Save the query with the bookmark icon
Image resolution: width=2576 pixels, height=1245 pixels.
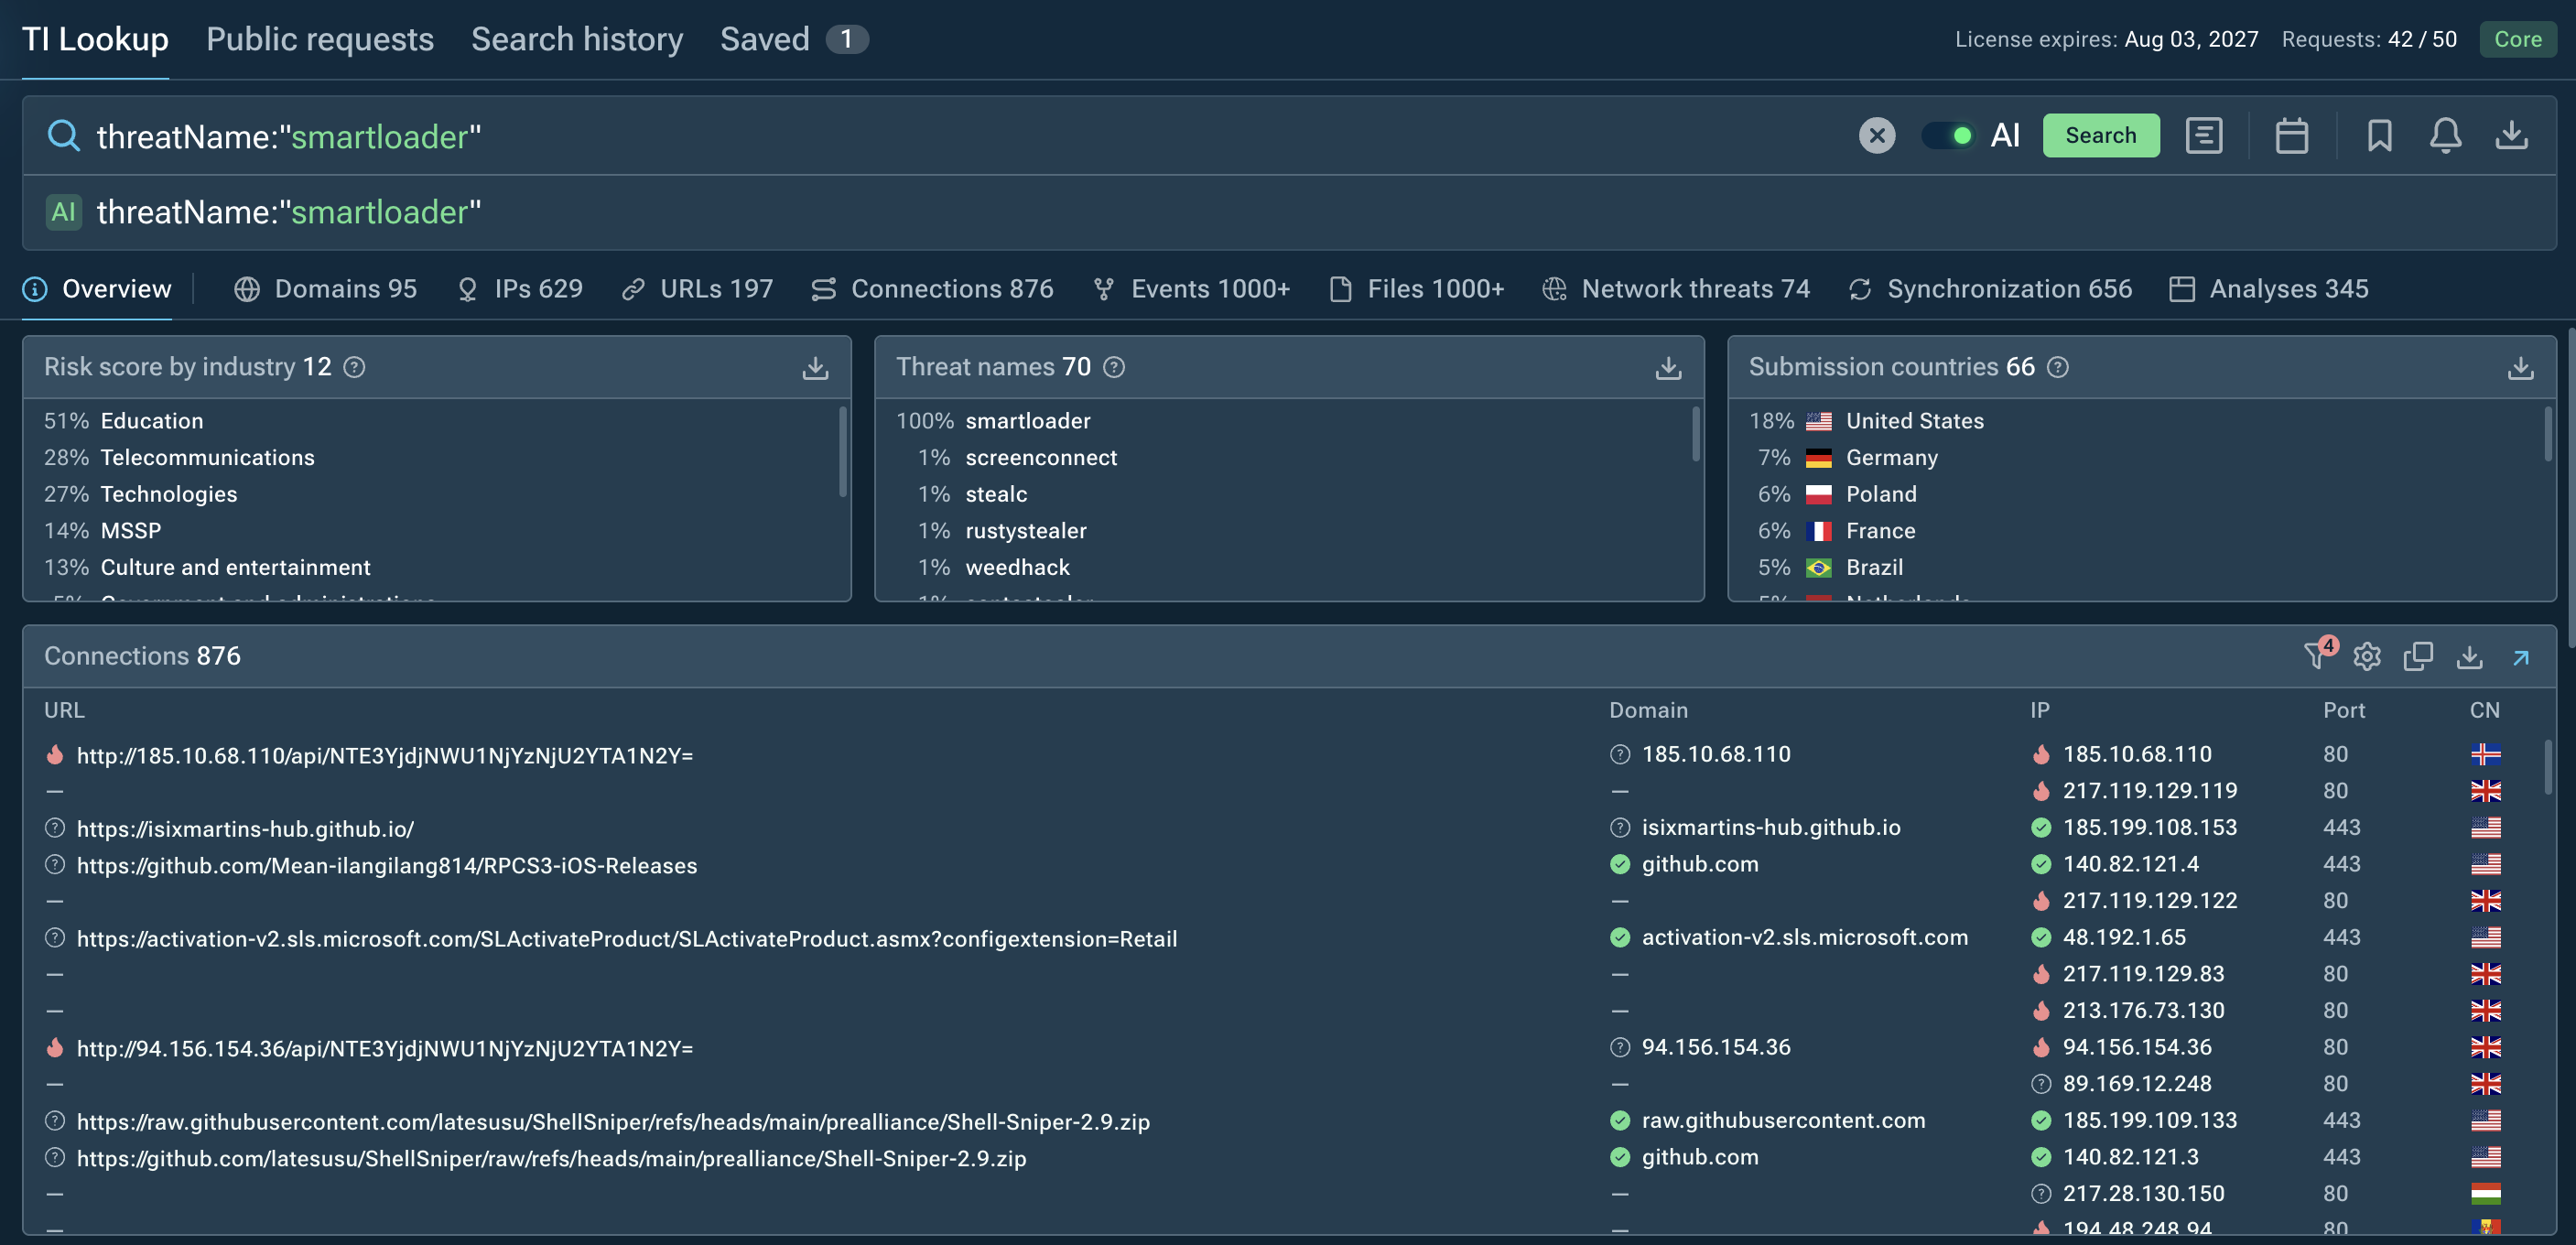click(x=2379, y=135)
